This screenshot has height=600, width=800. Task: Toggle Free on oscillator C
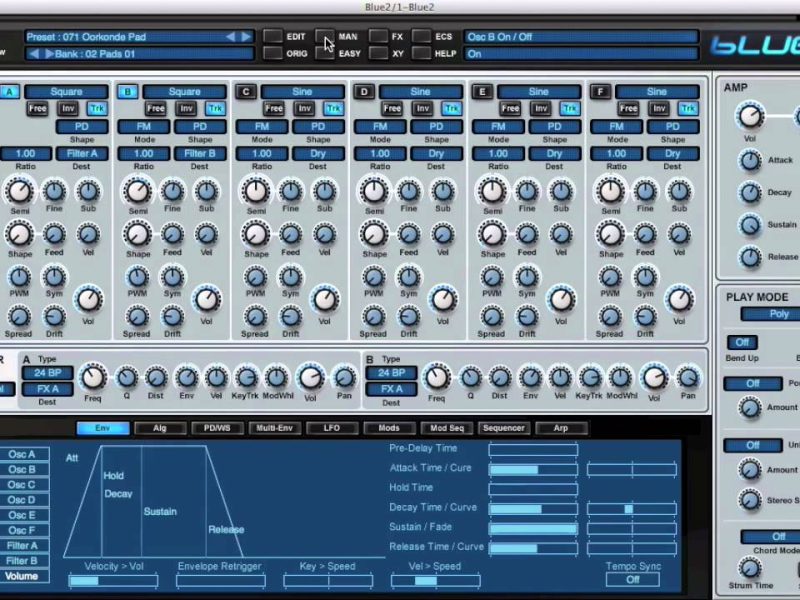click(274, 109)
